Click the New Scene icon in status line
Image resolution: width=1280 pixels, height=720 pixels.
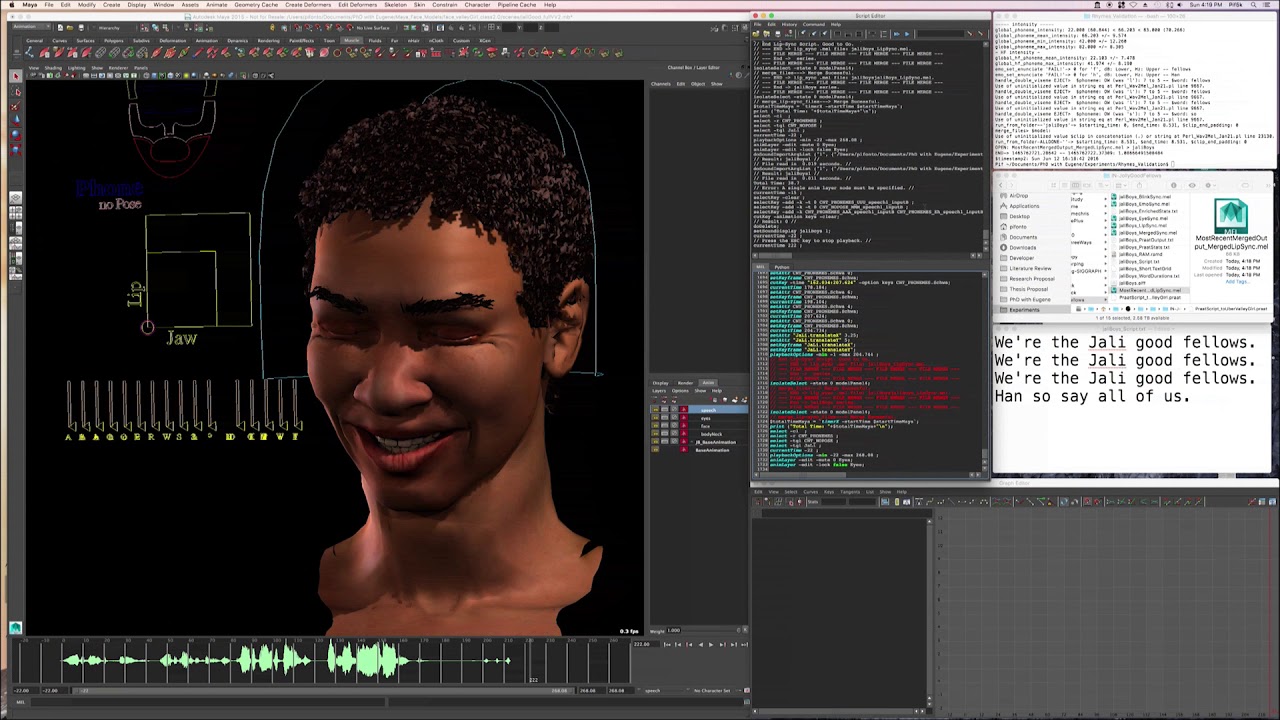pyautogui.click(x=60, y=28)
